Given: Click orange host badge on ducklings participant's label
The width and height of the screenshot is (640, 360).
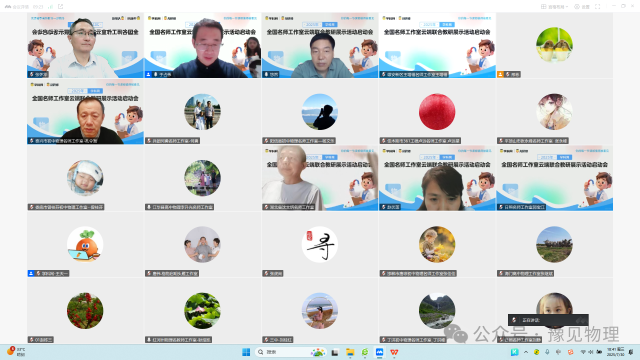Looking at the screenshot, I should coord(500,74).
